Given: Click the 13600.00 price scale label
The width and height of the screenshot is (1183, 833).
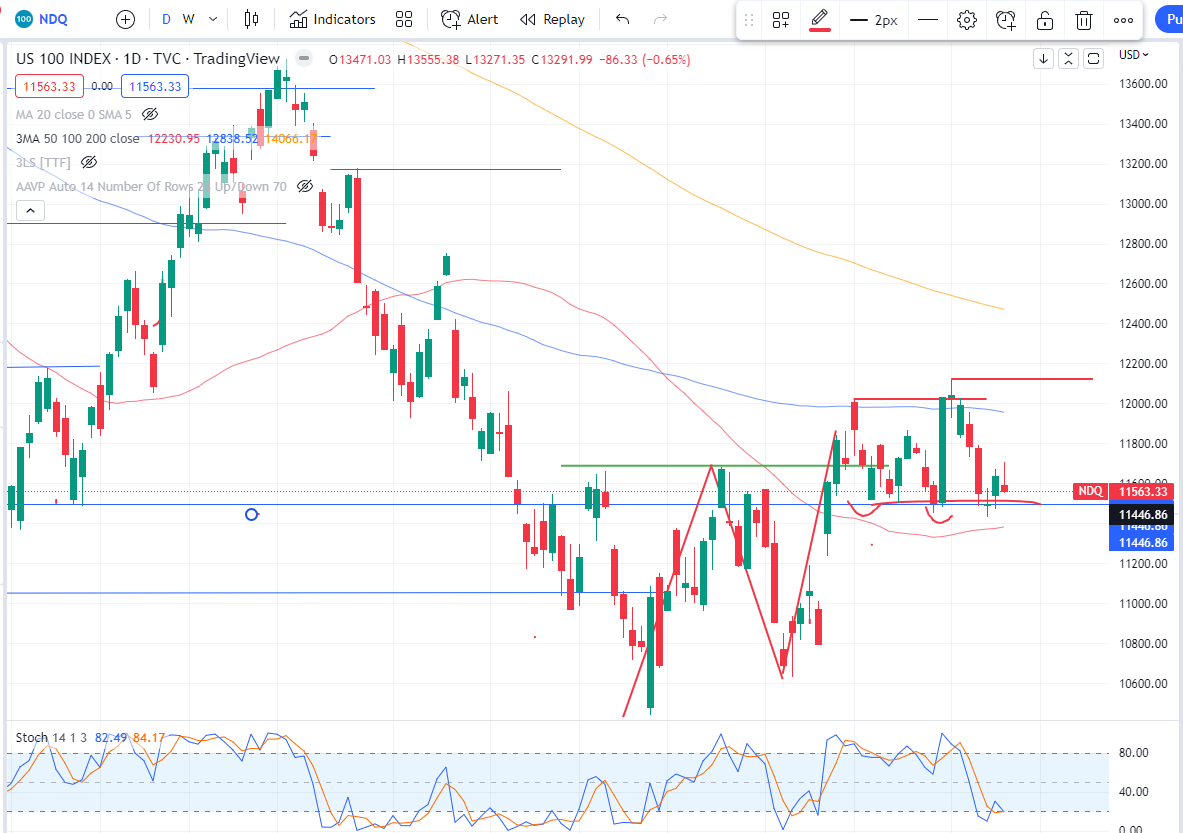Looking at the screenshot, I should (1143, 84).
